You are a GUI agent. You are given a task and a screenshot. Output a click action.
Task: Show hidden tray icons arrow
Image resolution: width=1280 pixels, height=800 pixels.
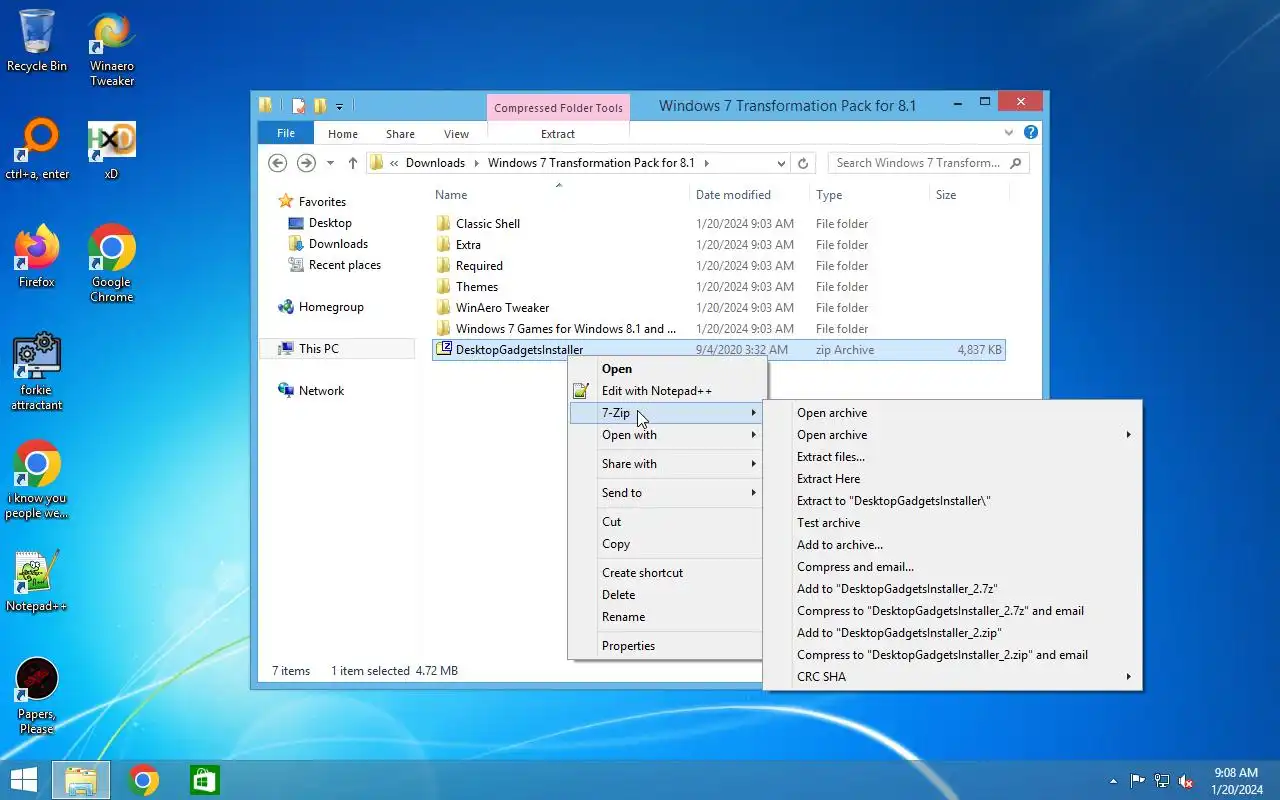(1113, 781)
